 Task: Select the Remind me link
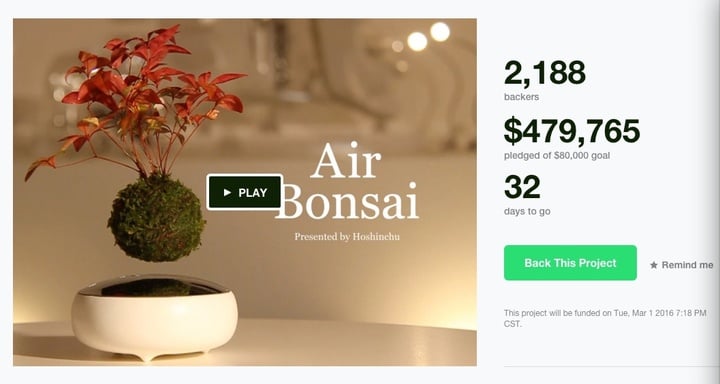point(682,265)
